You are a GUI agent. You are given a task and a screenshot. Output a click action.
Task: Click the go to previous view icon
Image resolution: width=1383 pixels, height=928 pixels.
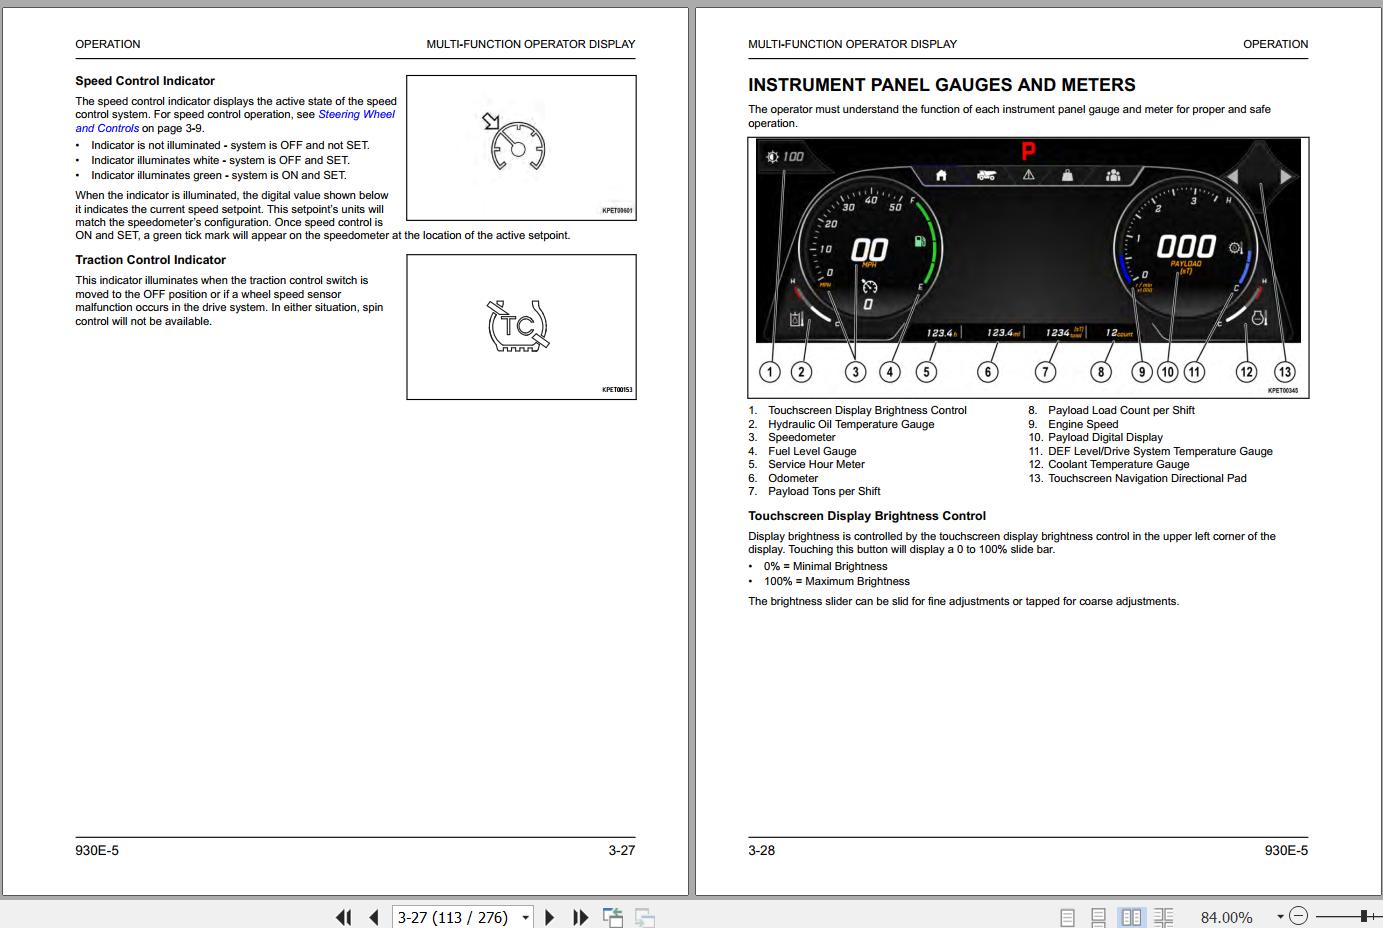612,917
